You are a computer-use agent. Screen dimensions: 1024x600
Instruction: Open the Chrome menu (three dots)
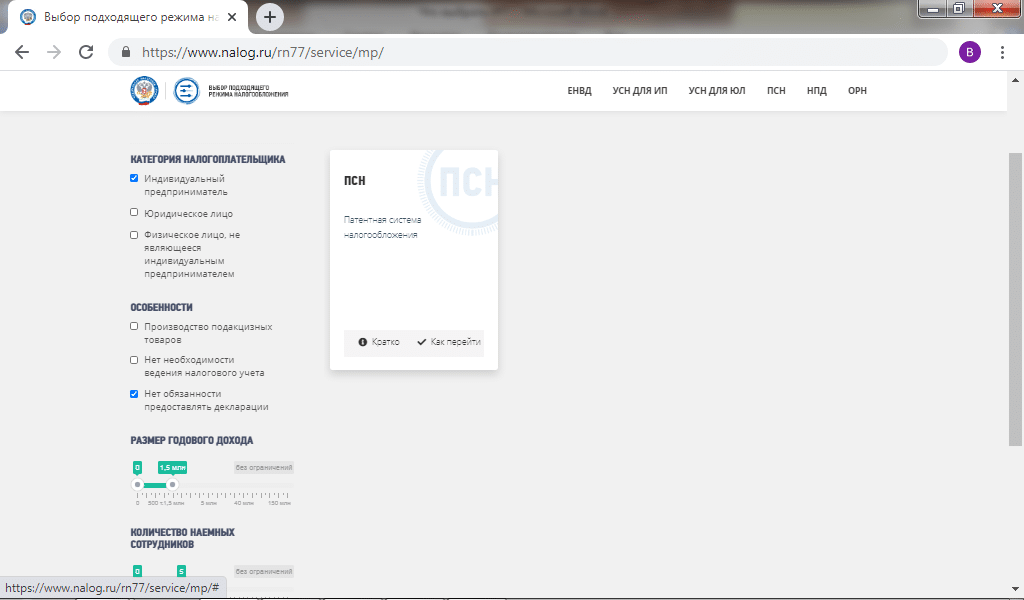[1002, 52]
